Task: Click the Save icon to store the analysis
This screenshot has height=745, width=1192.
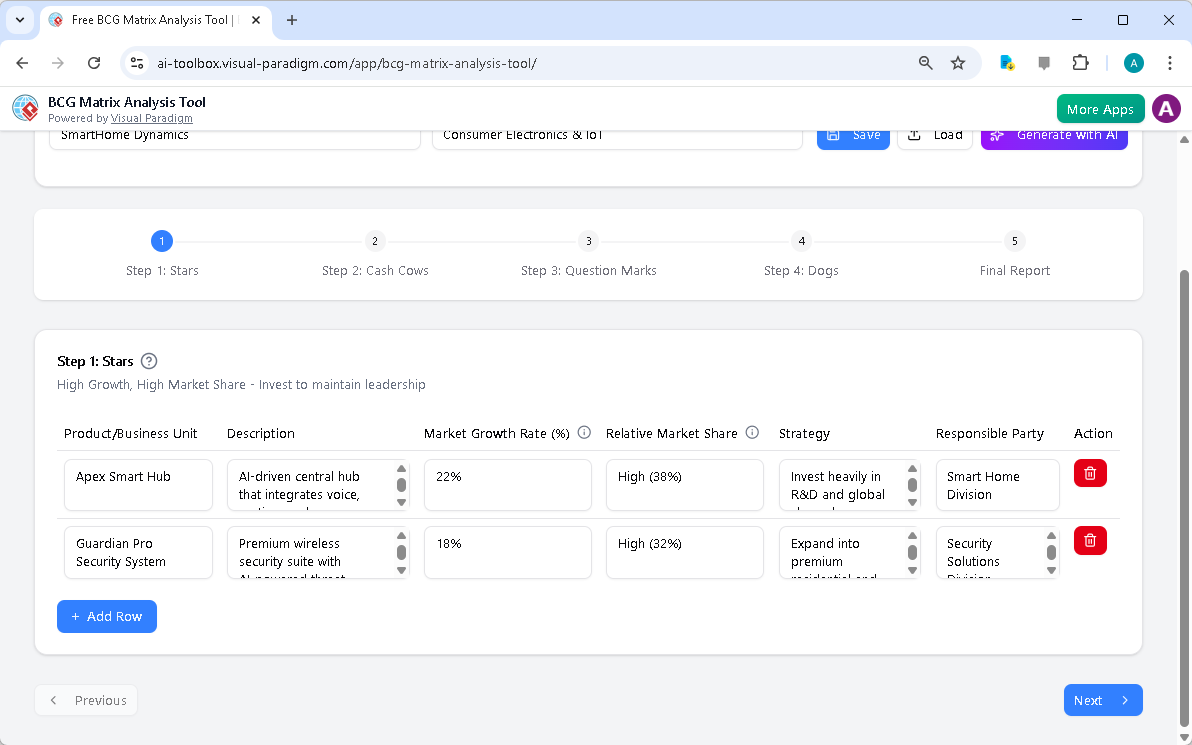Action: [x=835, y=134]
